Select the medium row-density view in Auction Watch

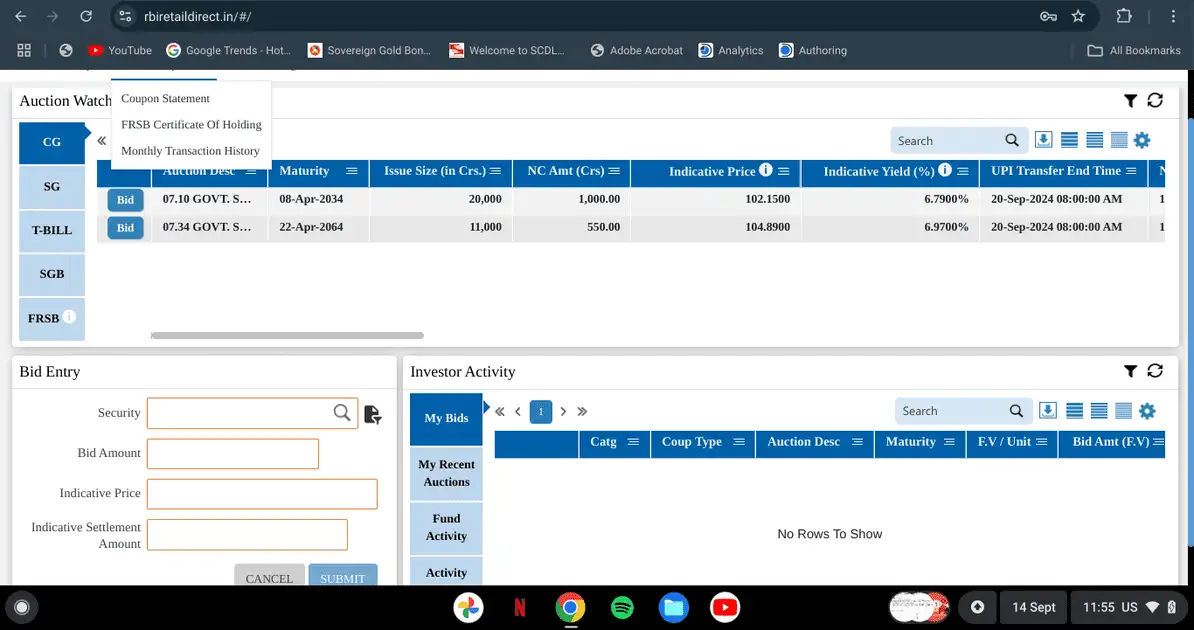pos(1094,140)
